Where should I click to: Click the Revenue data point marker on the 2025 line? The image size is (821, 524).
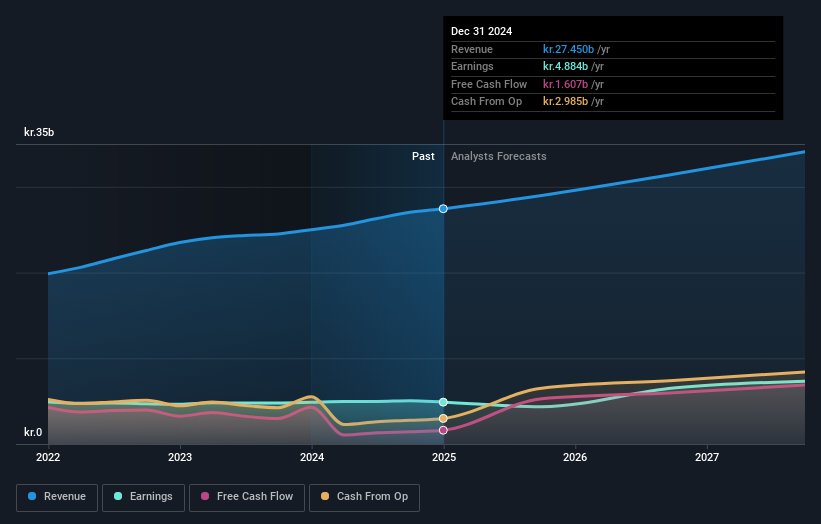pyautogui.click(x=443, y=209)
